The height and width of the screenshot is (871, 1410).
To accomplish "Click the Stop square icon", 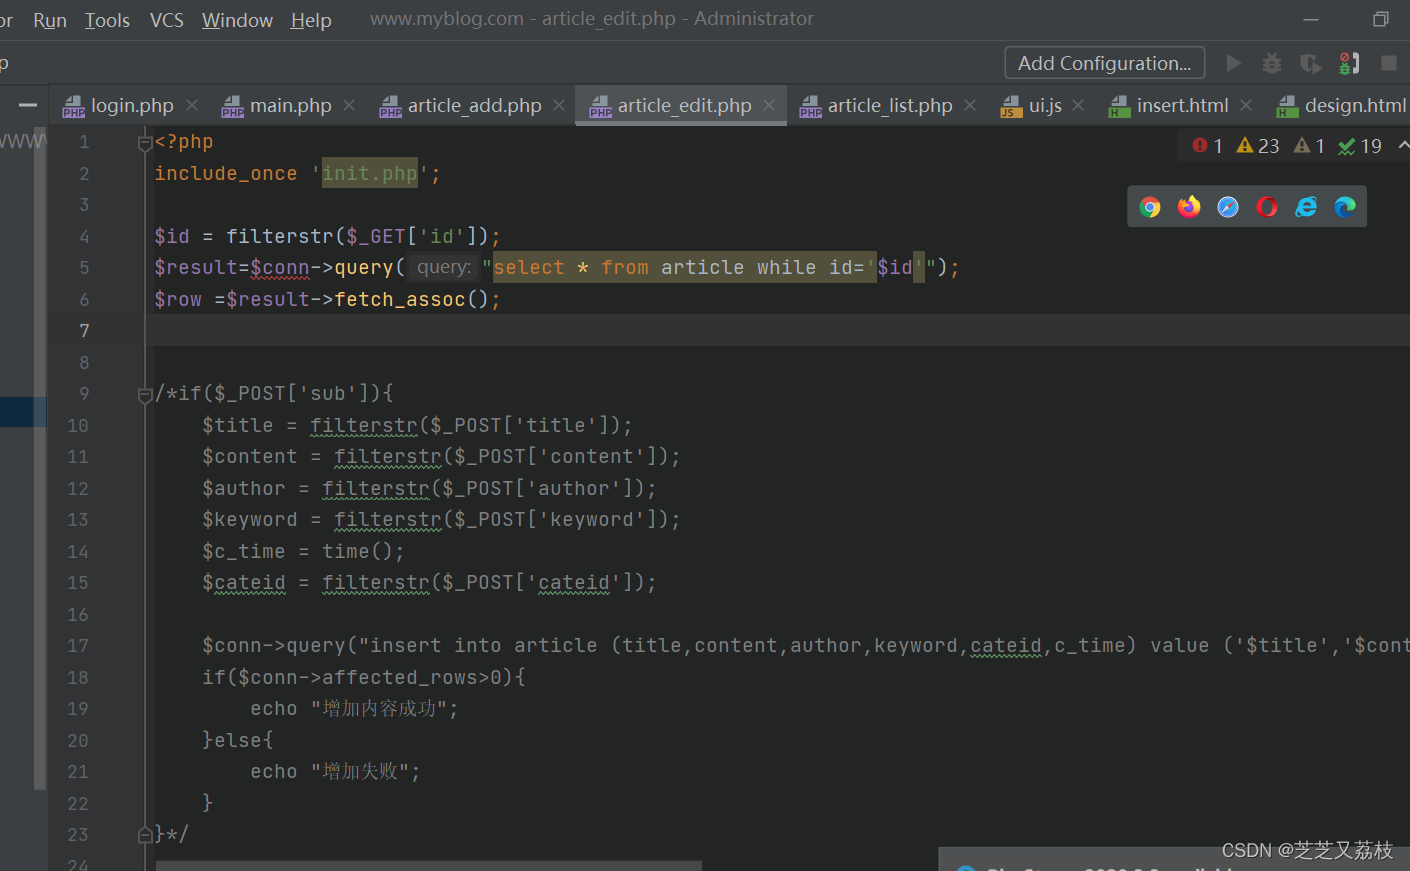I will tap(1389, 63).
